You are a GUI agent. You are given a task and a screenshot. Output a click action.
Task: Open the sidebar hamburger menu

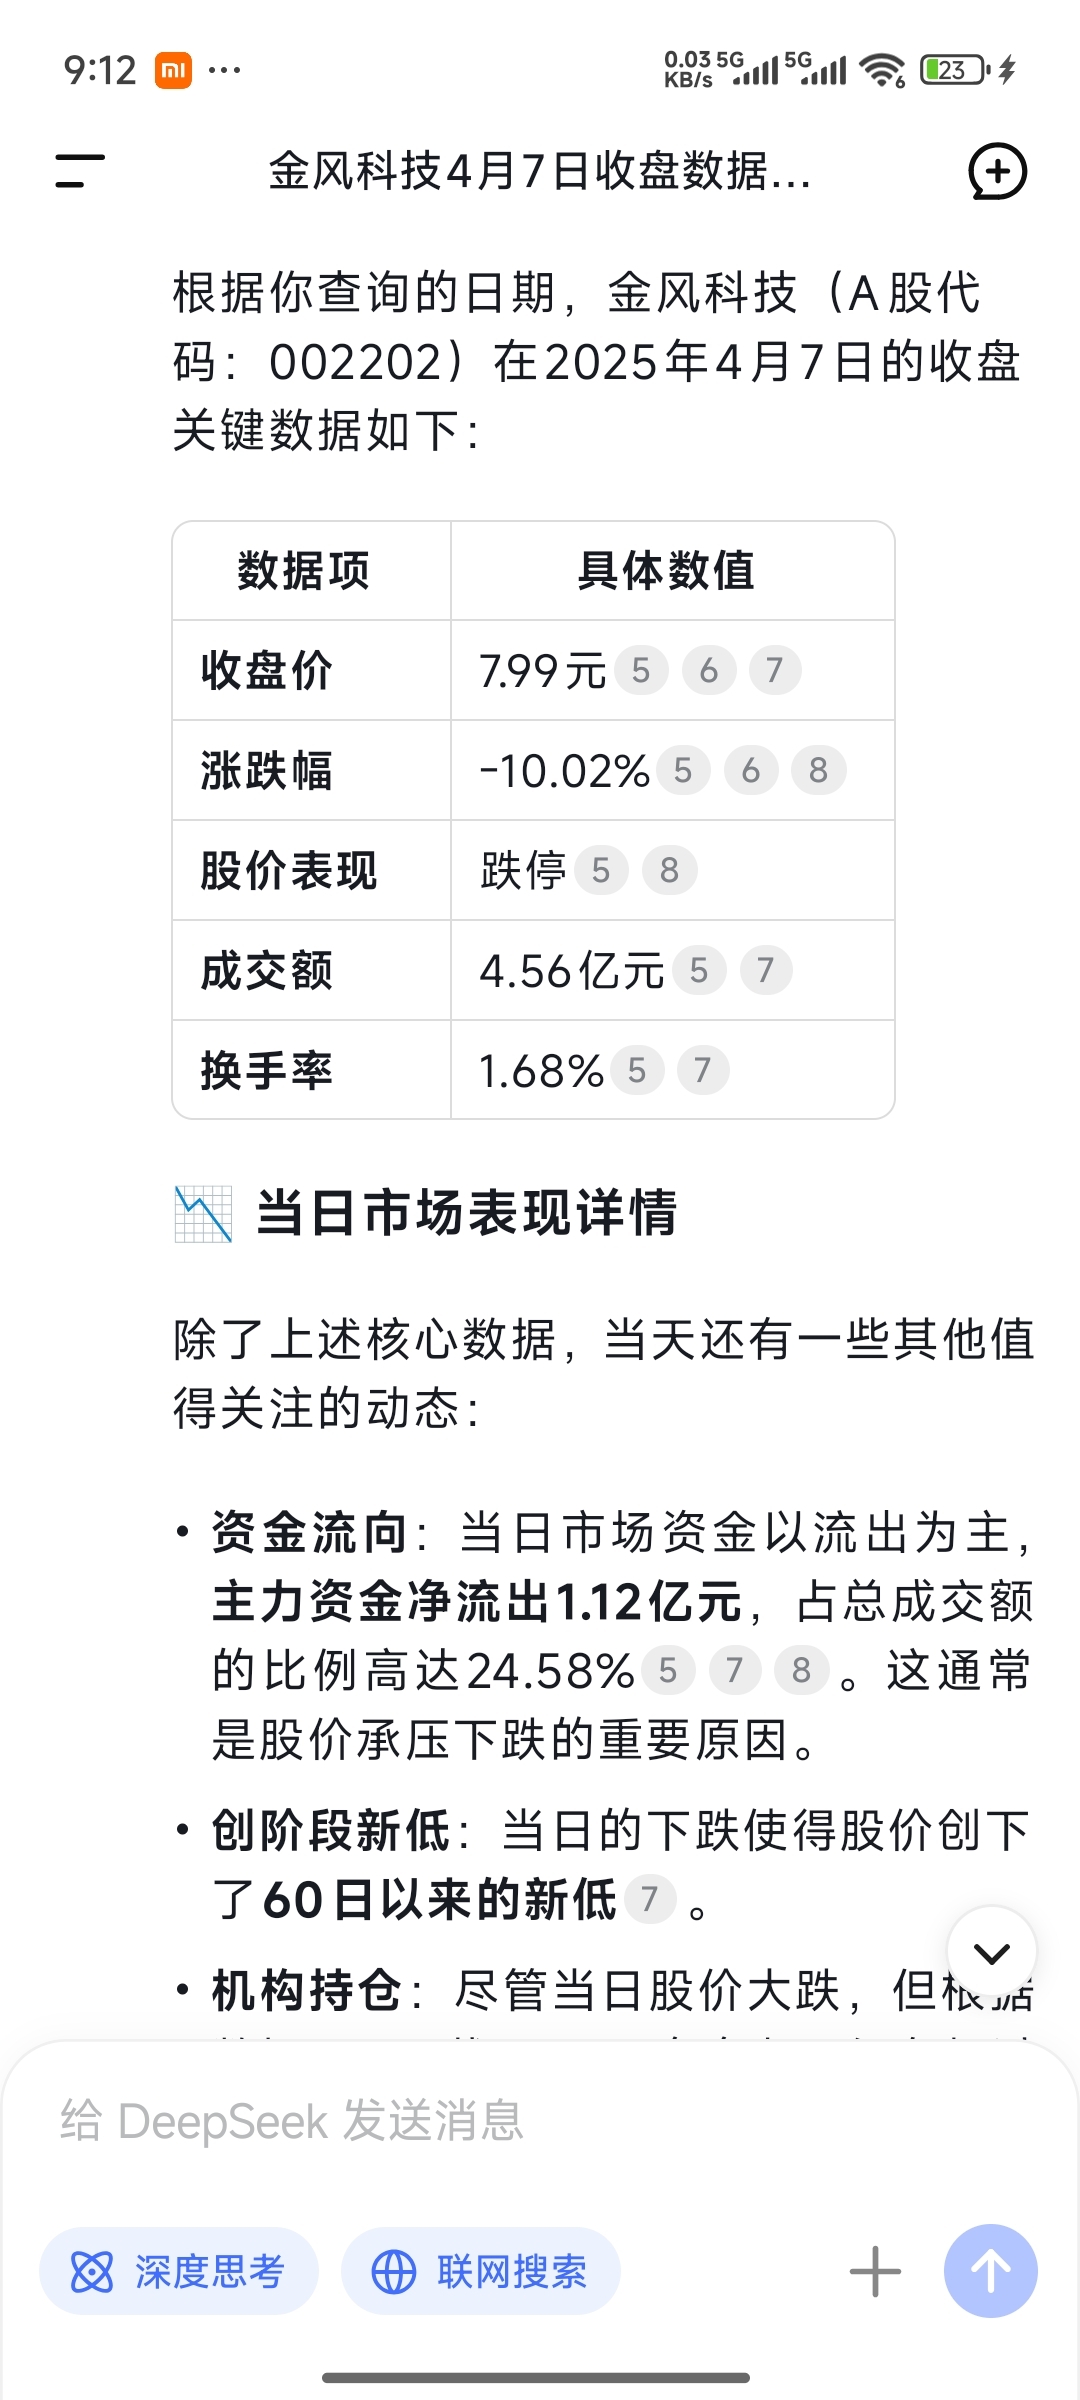coord(80,171)
